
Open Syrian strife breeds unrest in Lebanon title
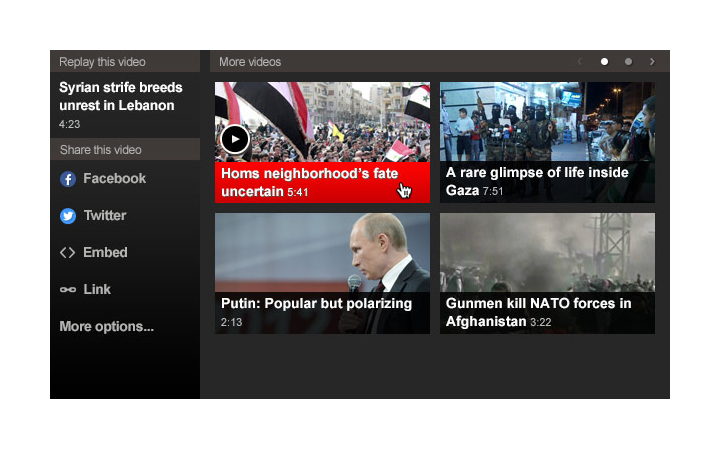coord(121,96)
